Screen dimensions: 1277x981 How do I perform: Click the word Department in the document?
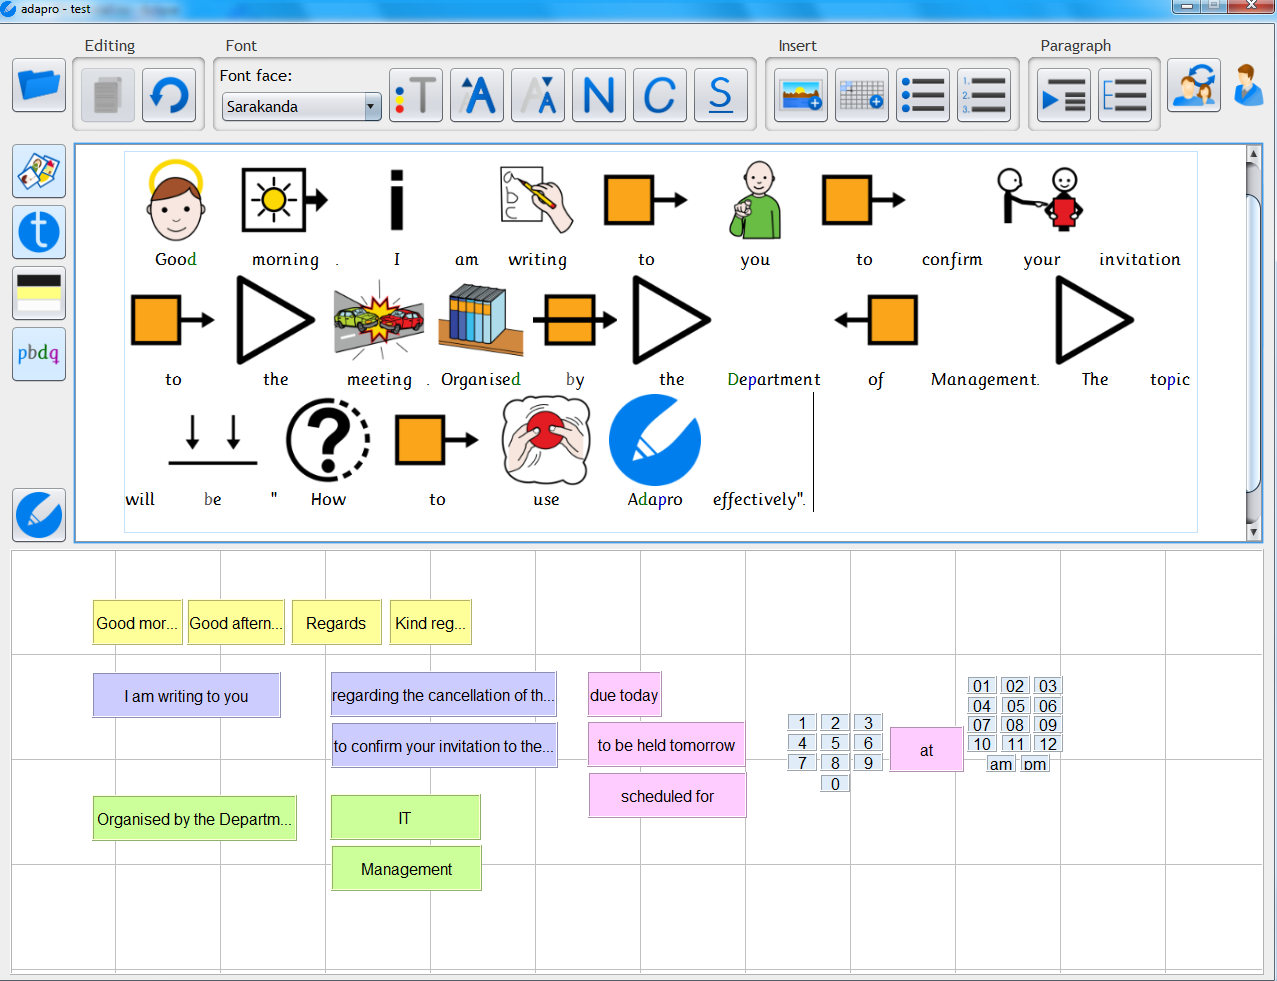pyautogui.click(x=773, y=380)
